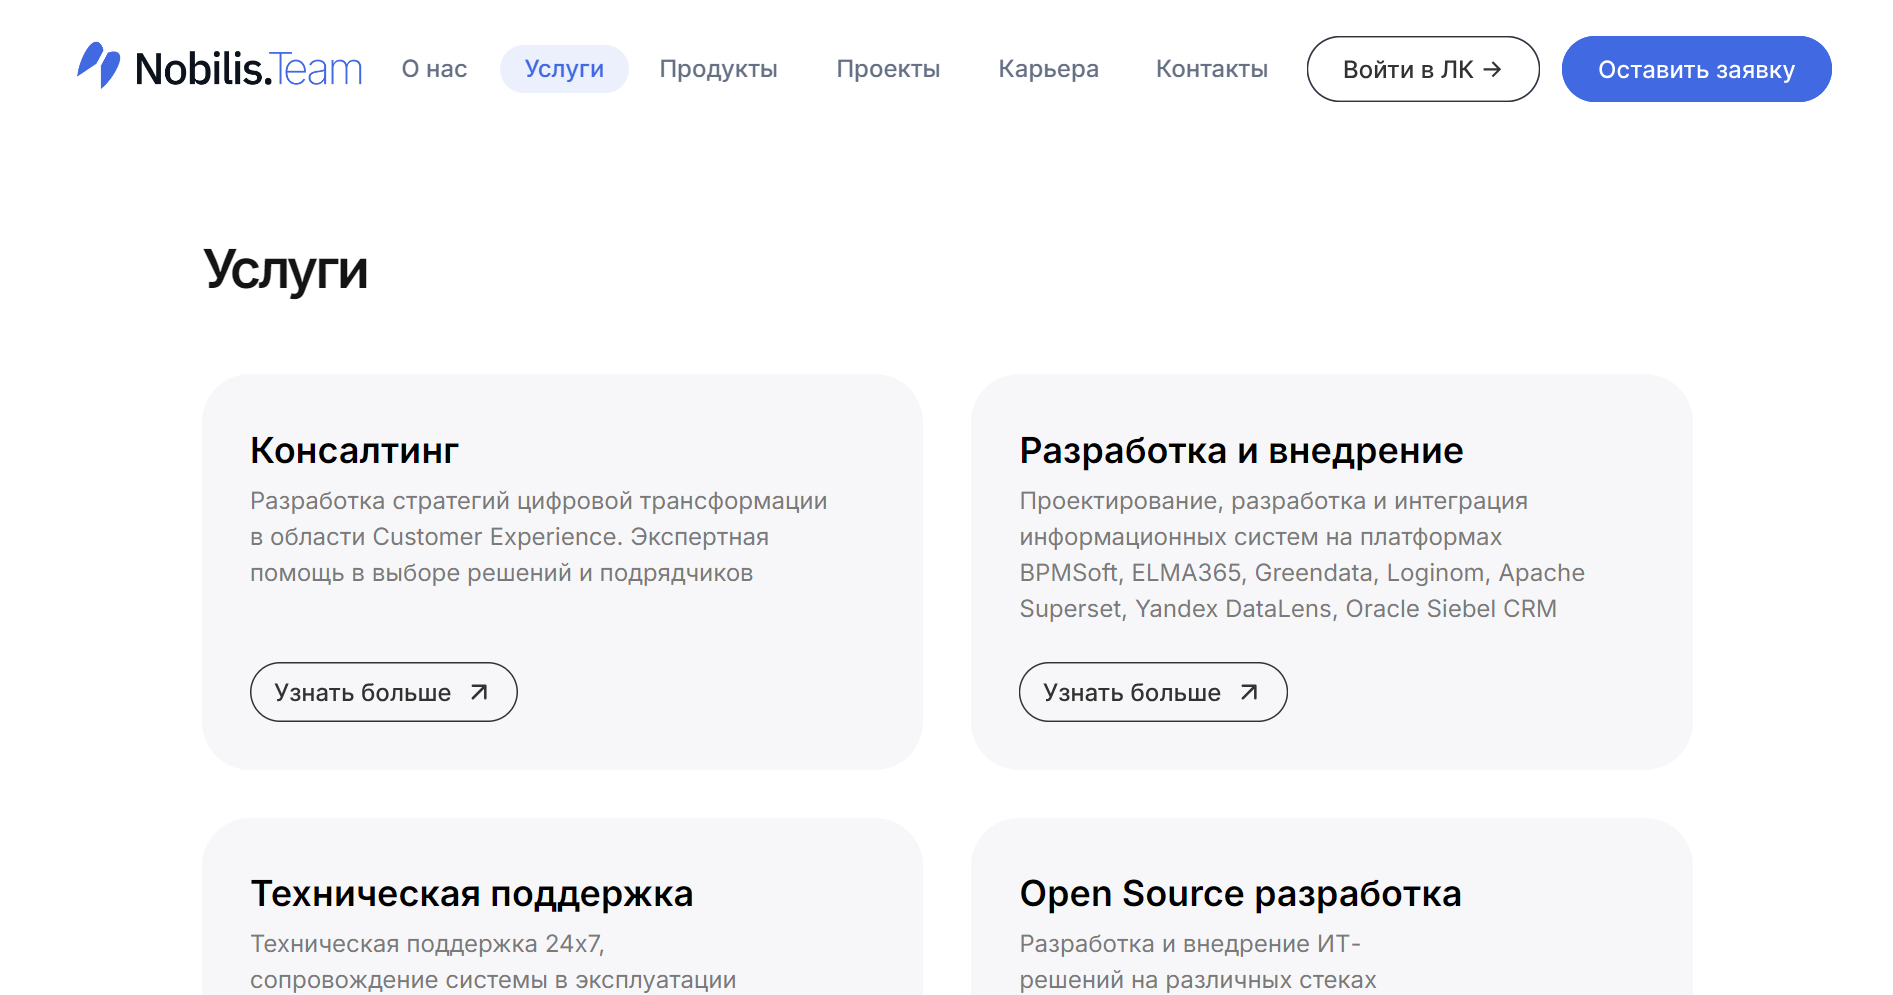Click the arrow icon inside Войти в ЛК

[1494, 69]
